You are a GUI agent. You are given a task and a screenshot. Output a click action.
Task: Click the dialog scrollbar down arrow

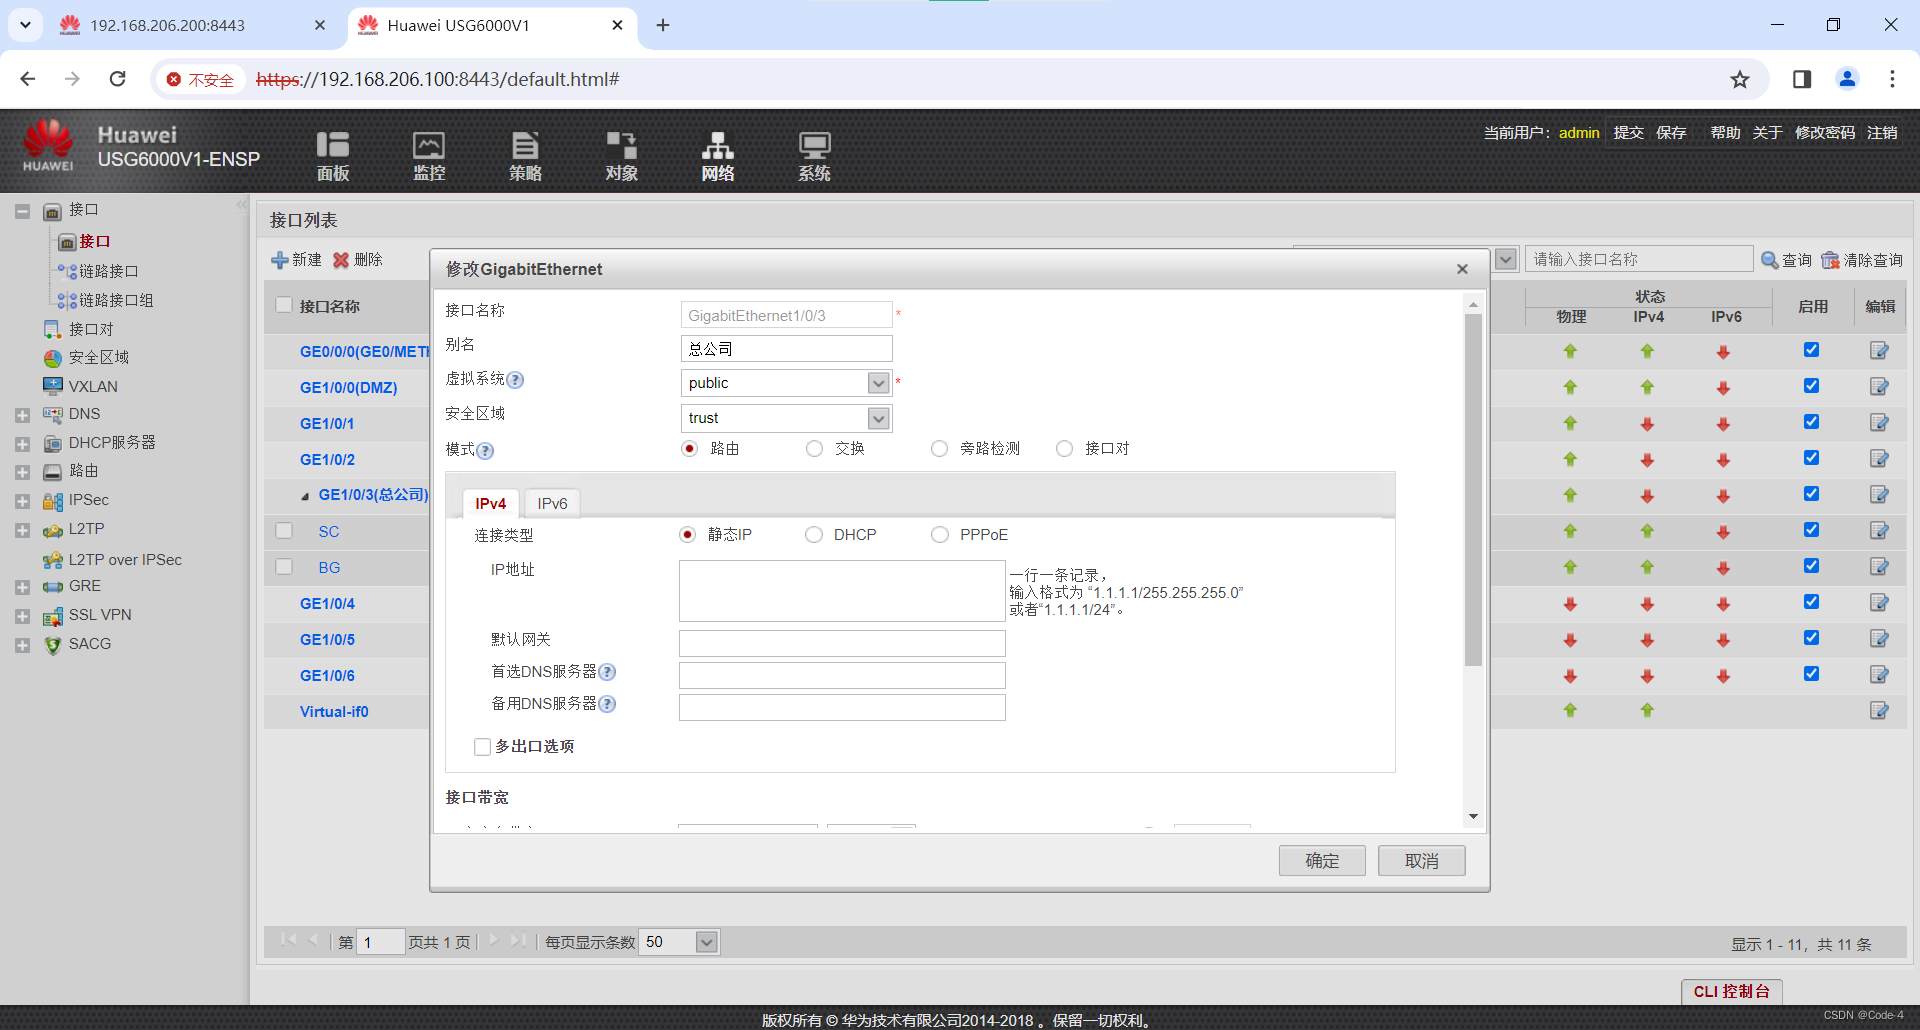coord(1473,816)
